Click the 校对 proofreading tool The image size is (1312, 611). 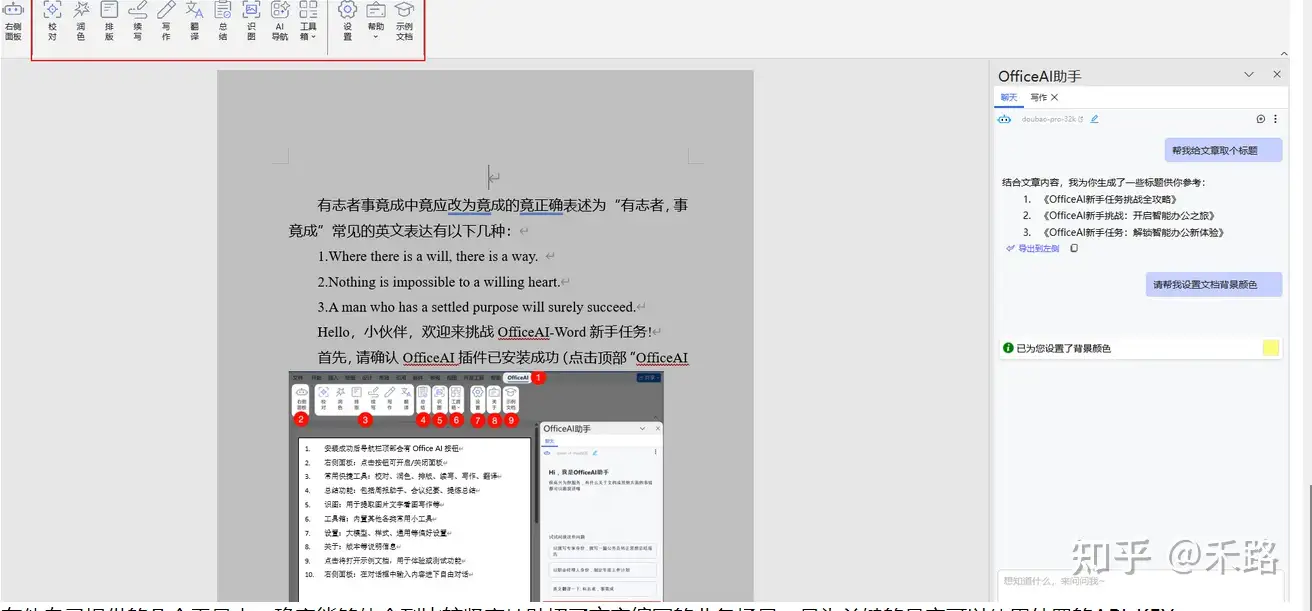(52, 21)
